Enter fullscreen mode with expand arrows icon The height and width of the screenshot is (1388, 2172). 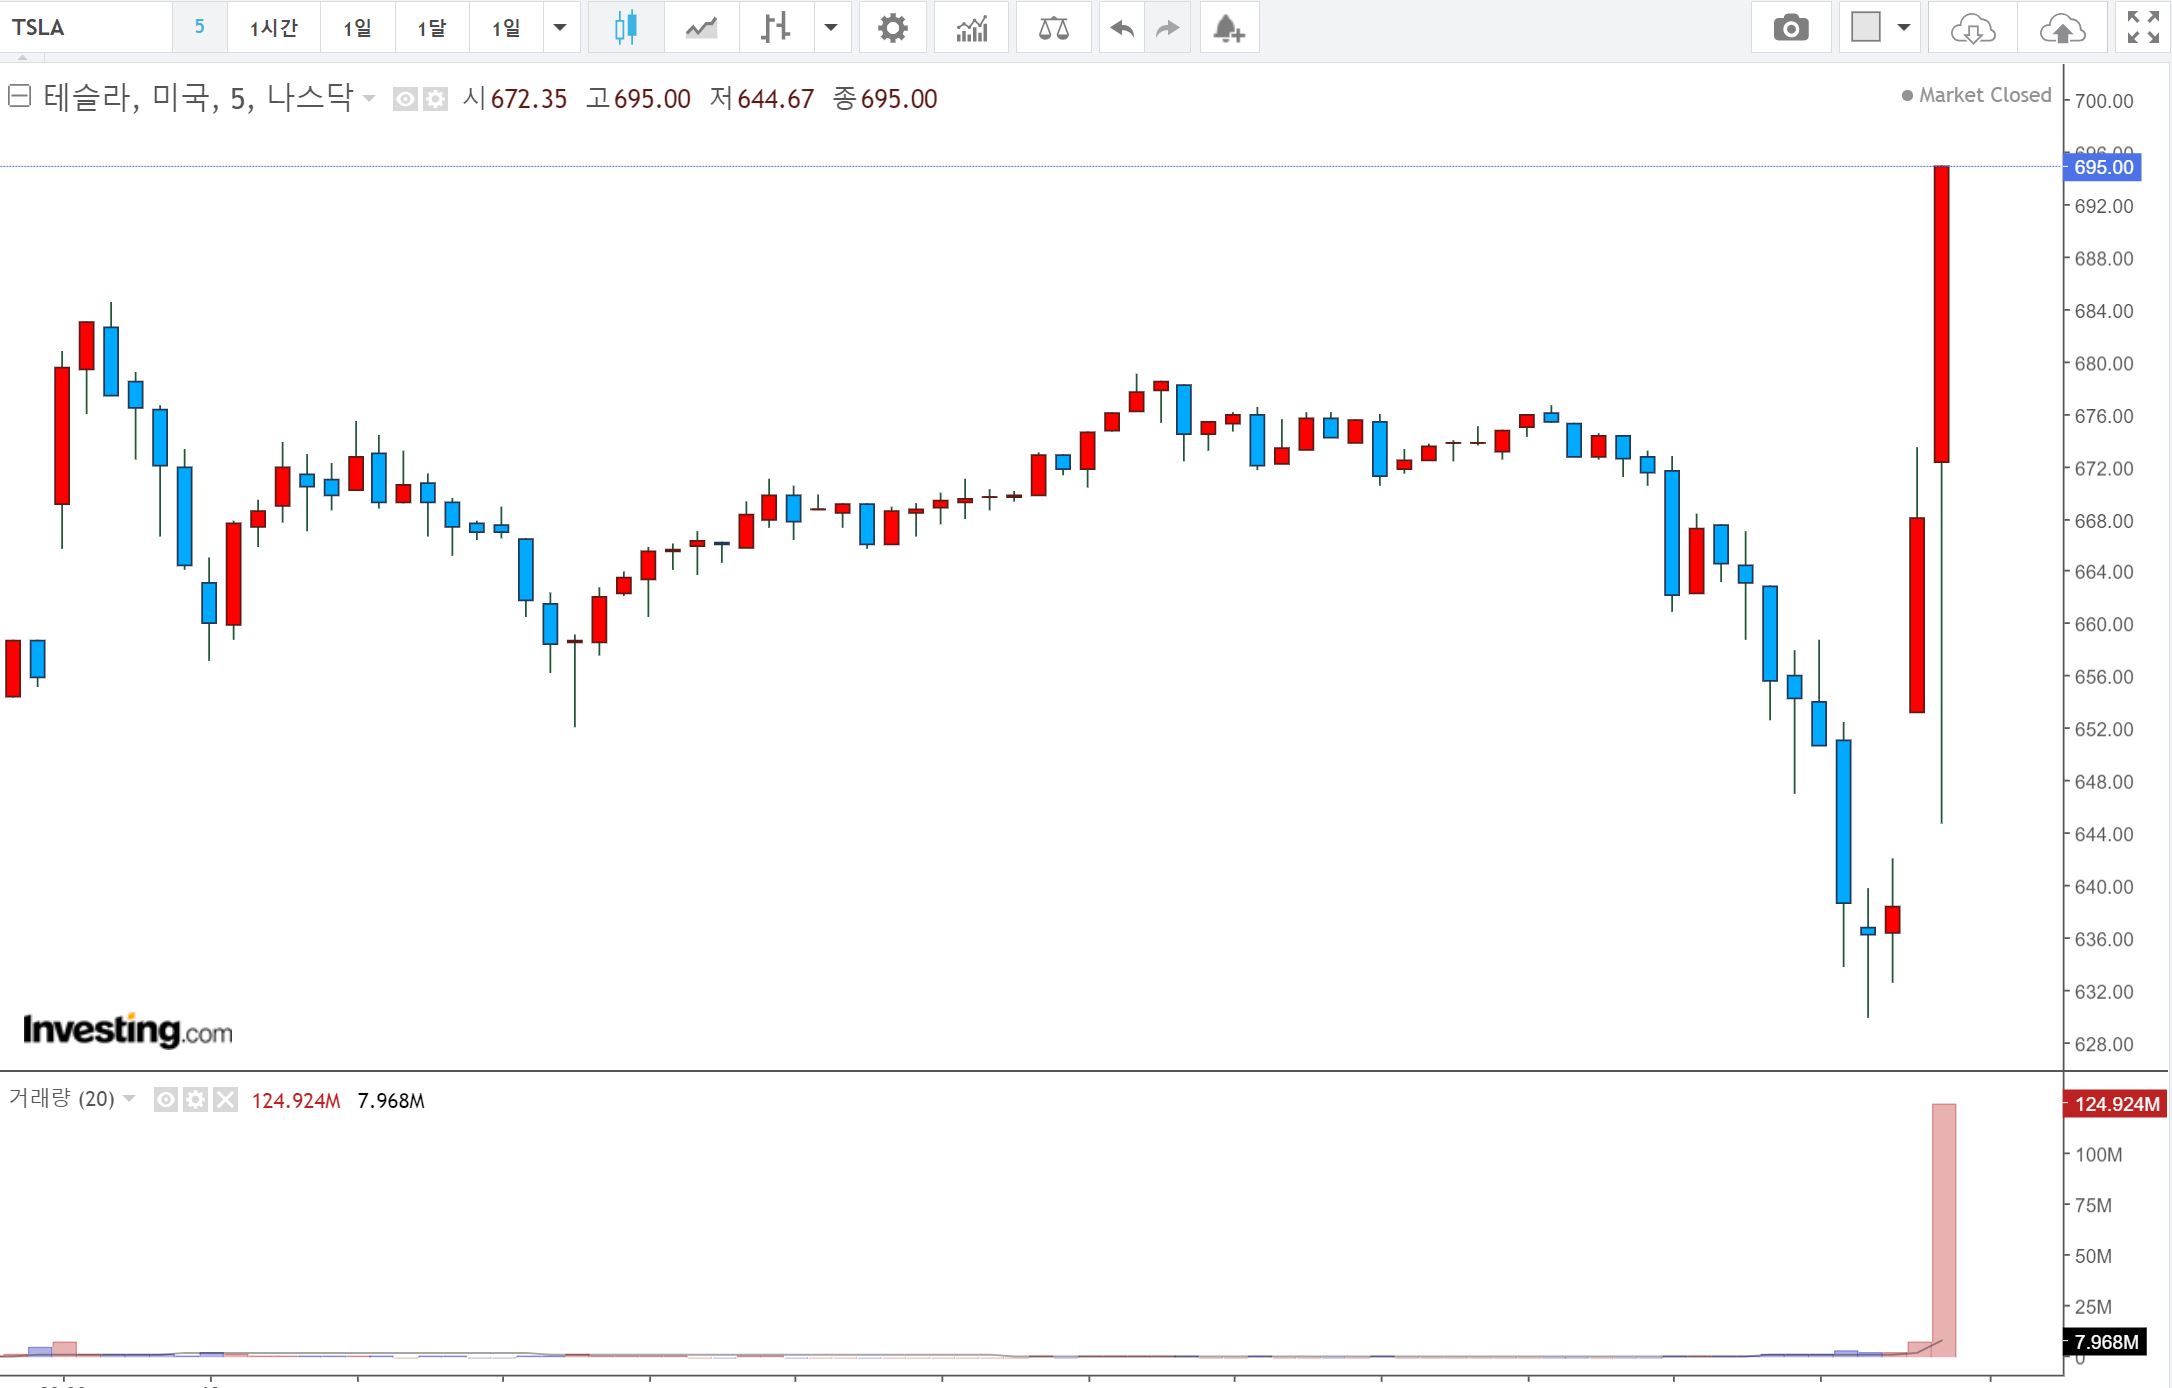(2143, 27)
